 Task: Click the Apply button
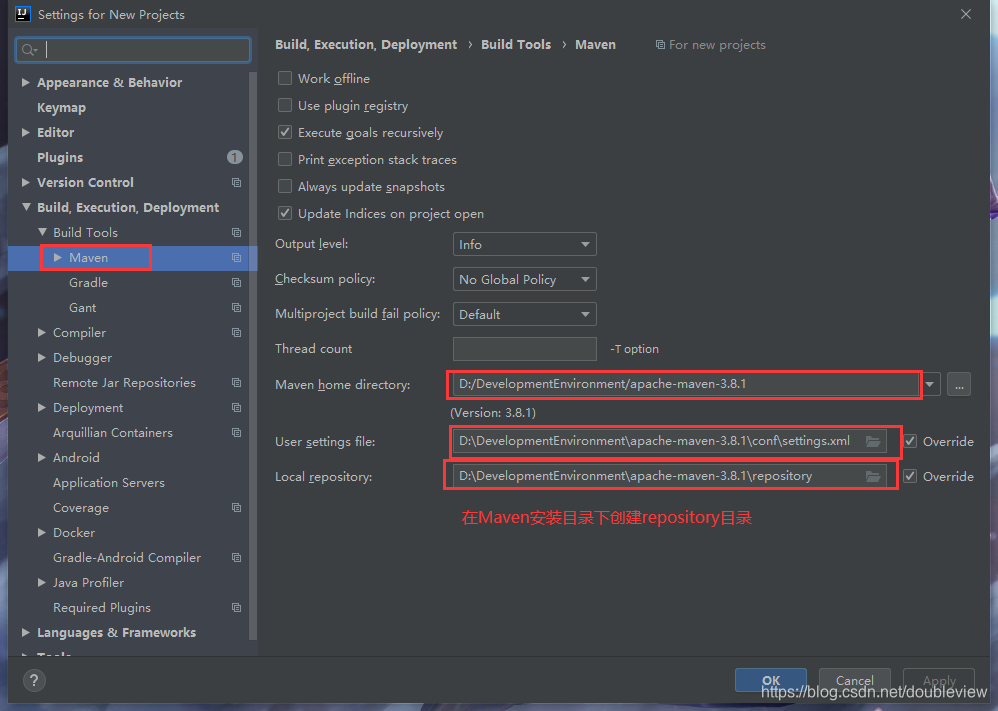[939, 680]
